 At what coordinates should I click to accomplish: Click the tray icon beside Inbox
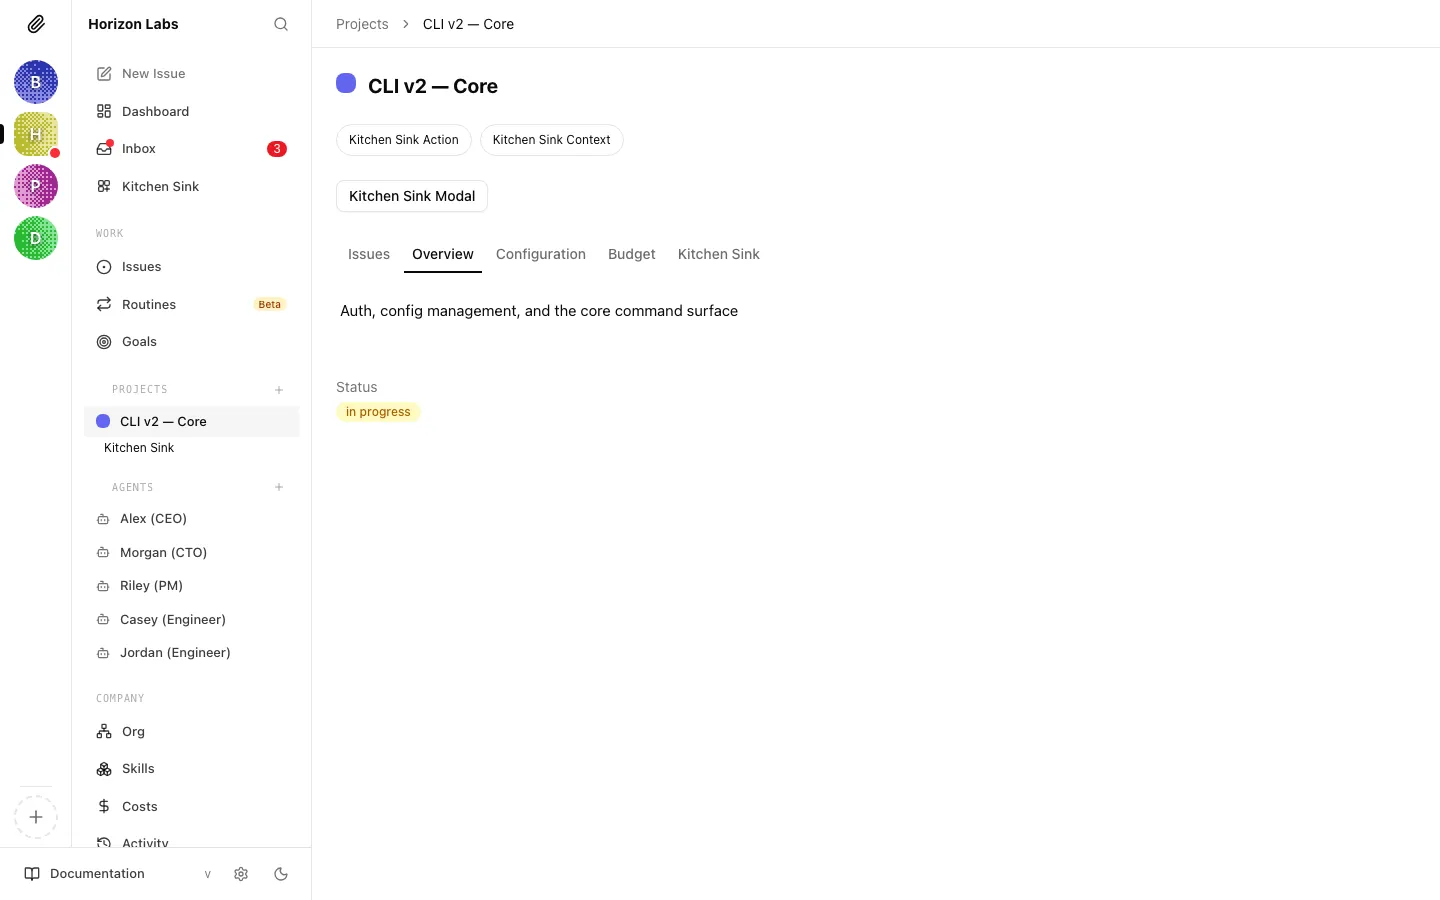tap(104, 149)
